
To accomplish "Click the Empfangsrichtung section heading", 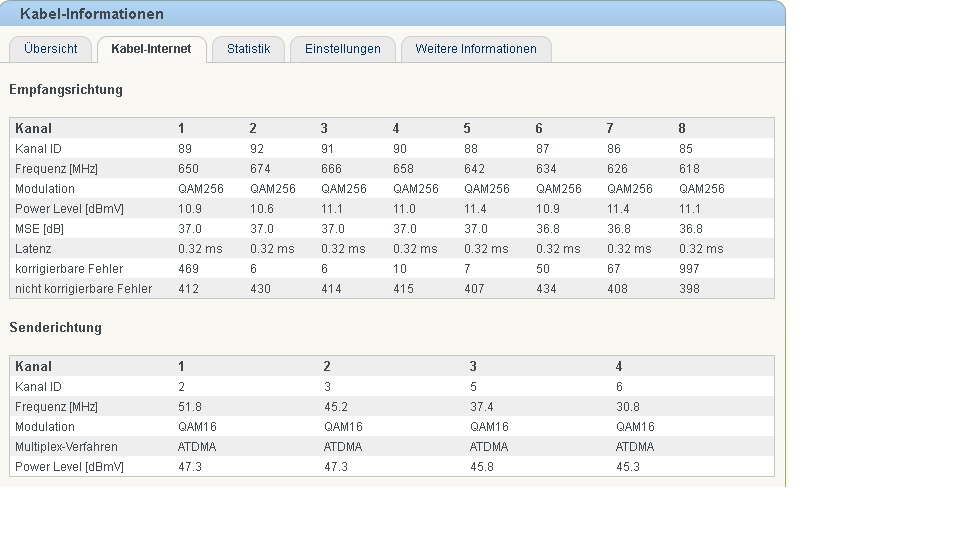I will (66, 90).
